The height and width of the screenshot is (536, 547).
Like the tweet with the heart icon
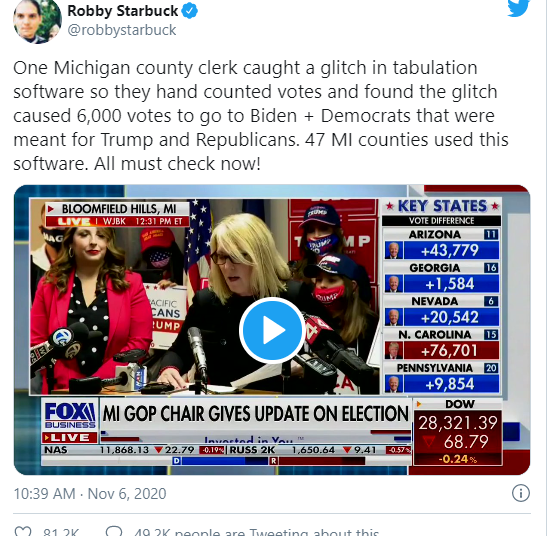tap(22, 531)
